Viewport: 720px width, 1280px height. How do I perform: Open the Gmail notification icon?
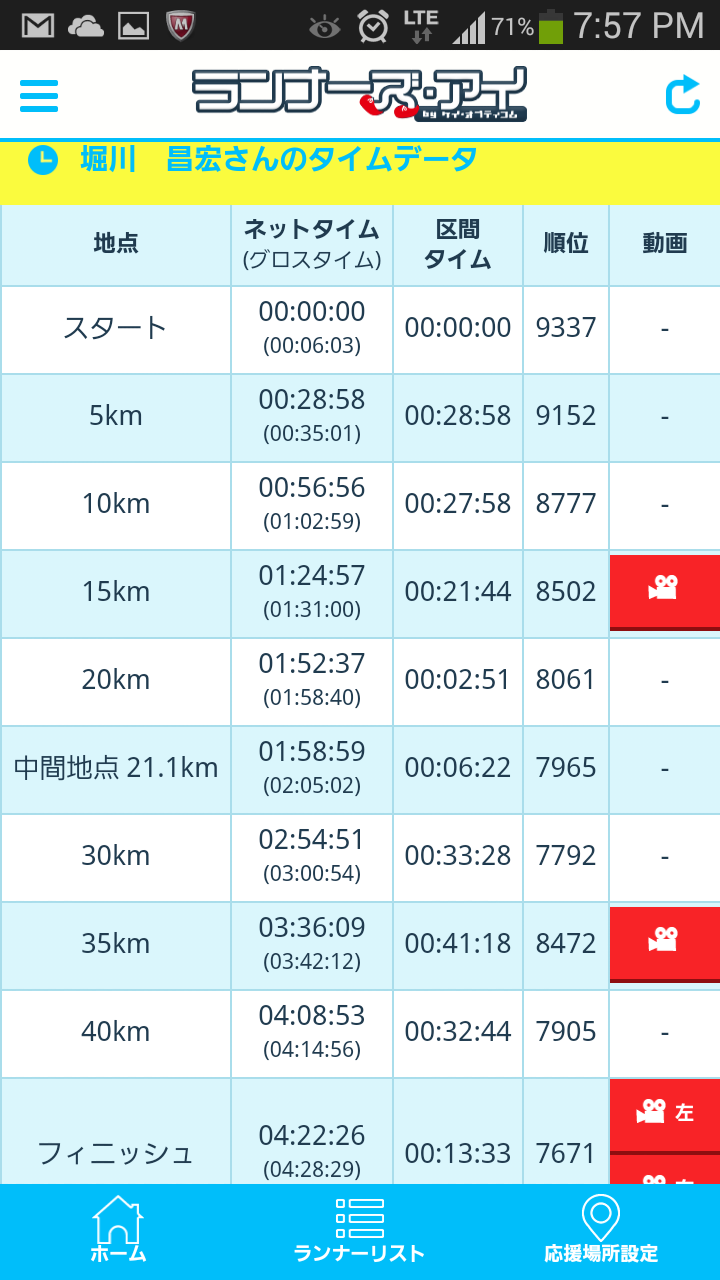point(38,25)
